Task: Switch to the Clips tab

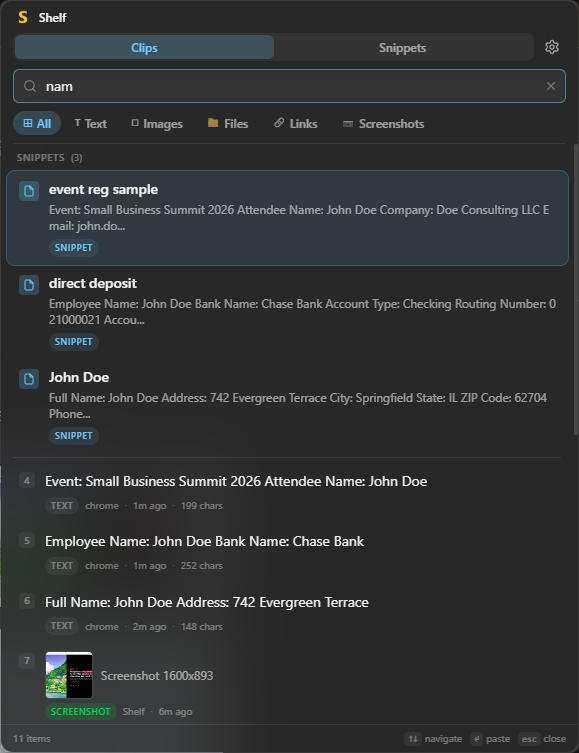Action: [145, 48]
